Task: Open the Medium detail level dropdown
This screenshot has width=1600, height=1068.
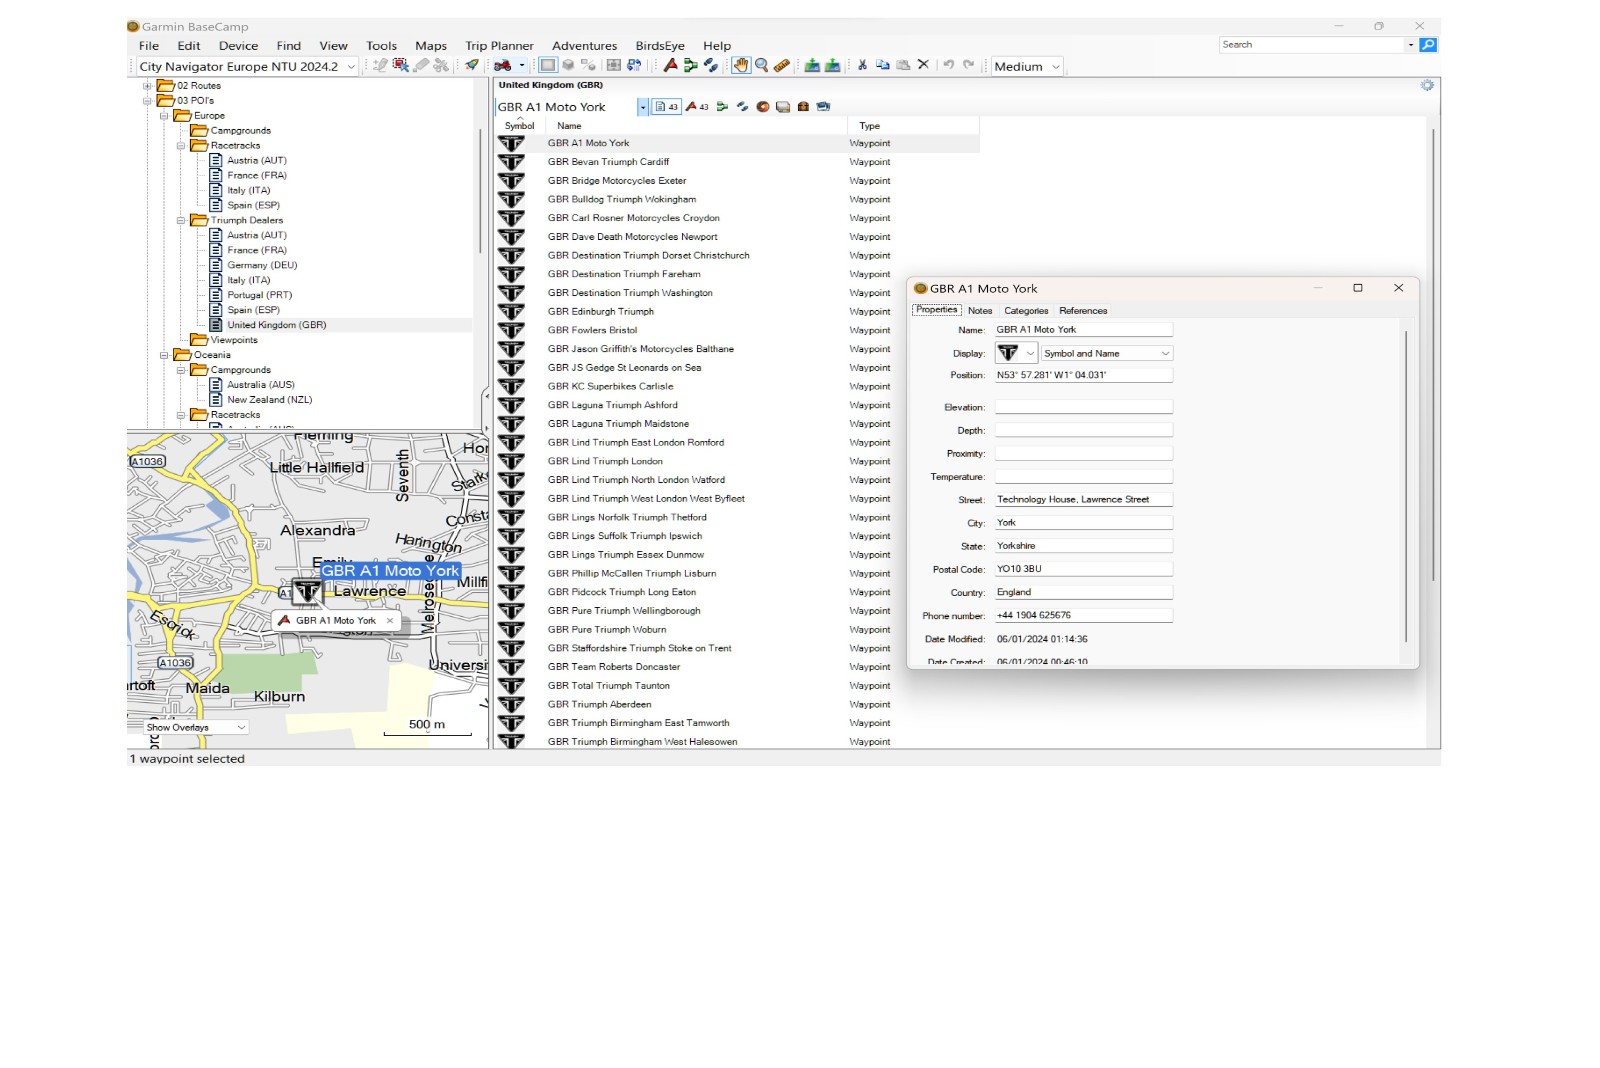Action: (1027, 66)
